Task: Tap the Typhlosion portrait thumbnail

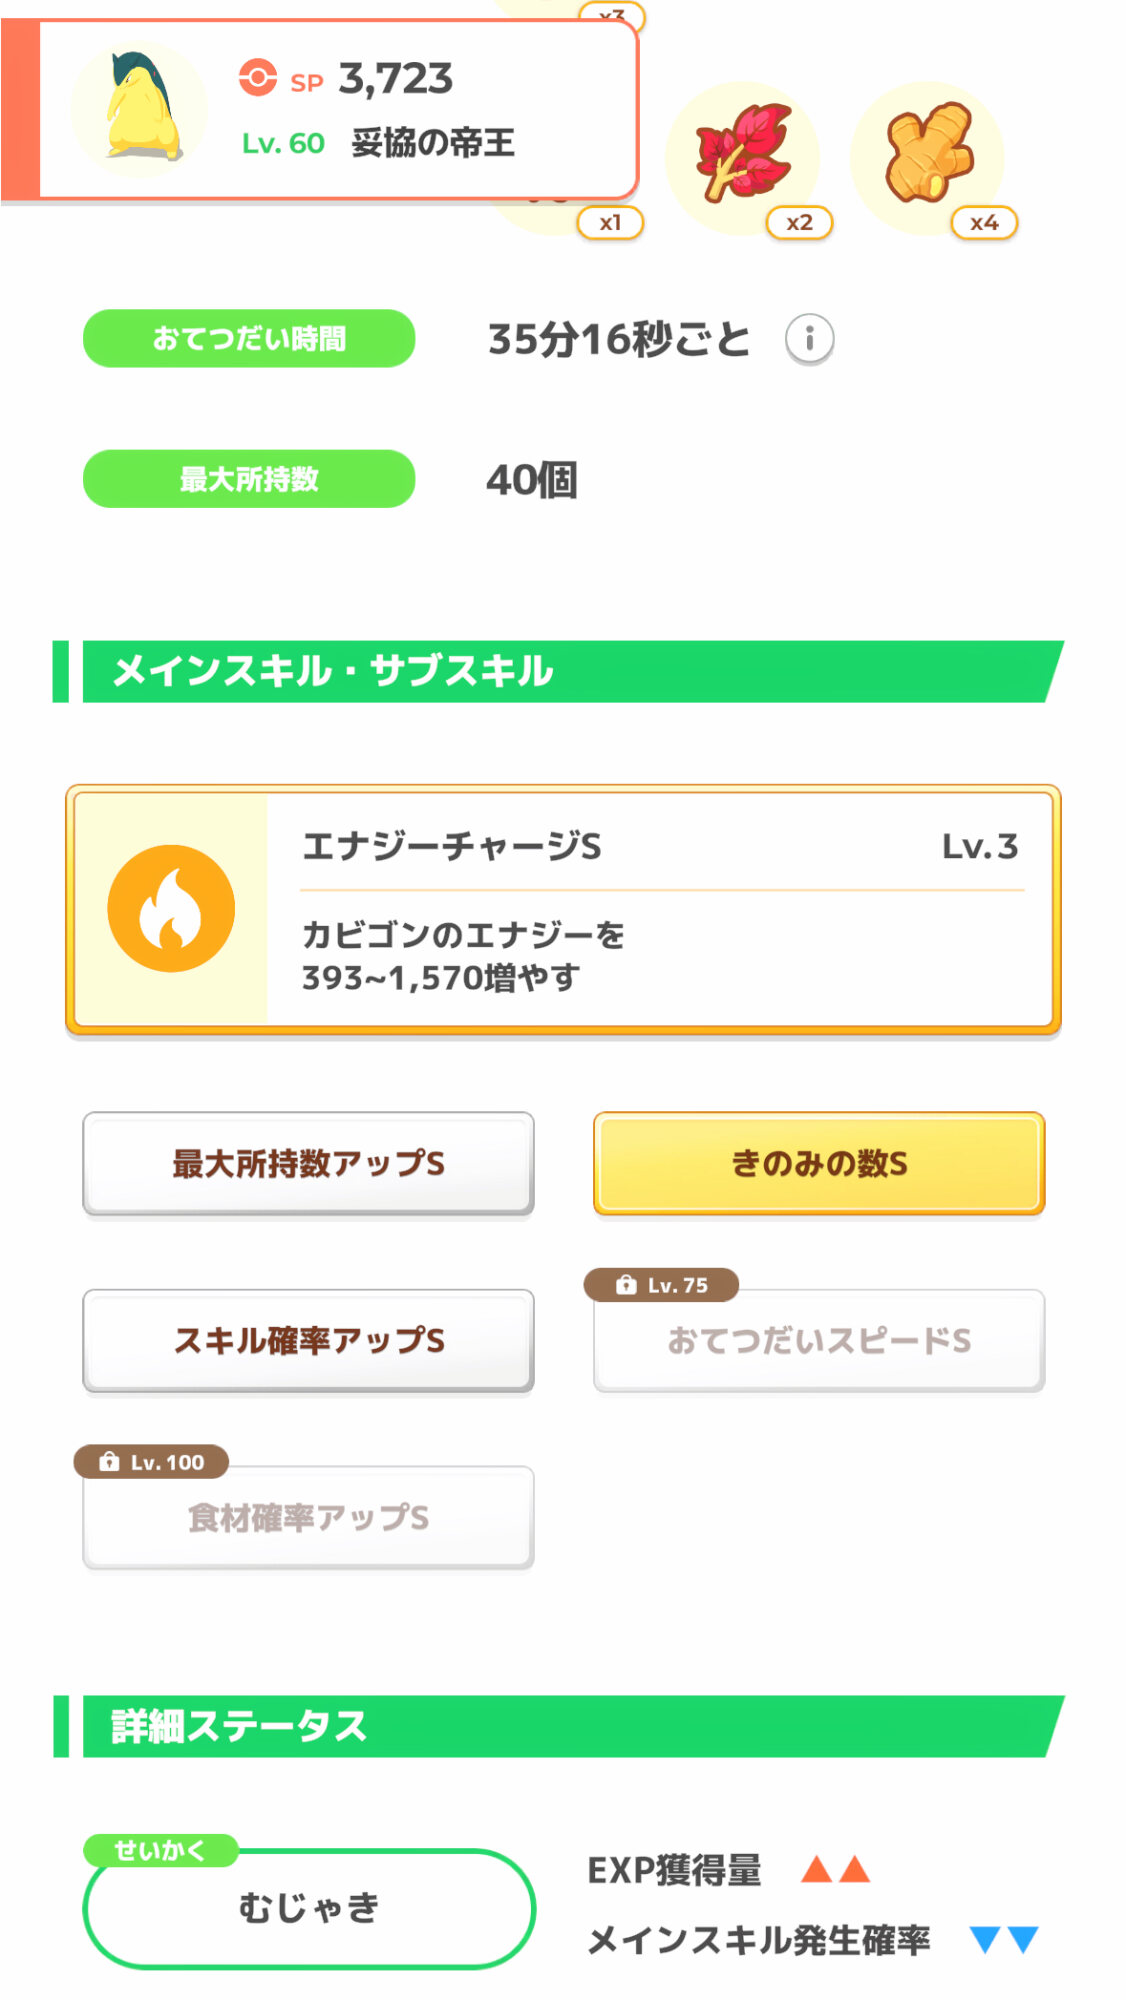Action: [140, 108]
